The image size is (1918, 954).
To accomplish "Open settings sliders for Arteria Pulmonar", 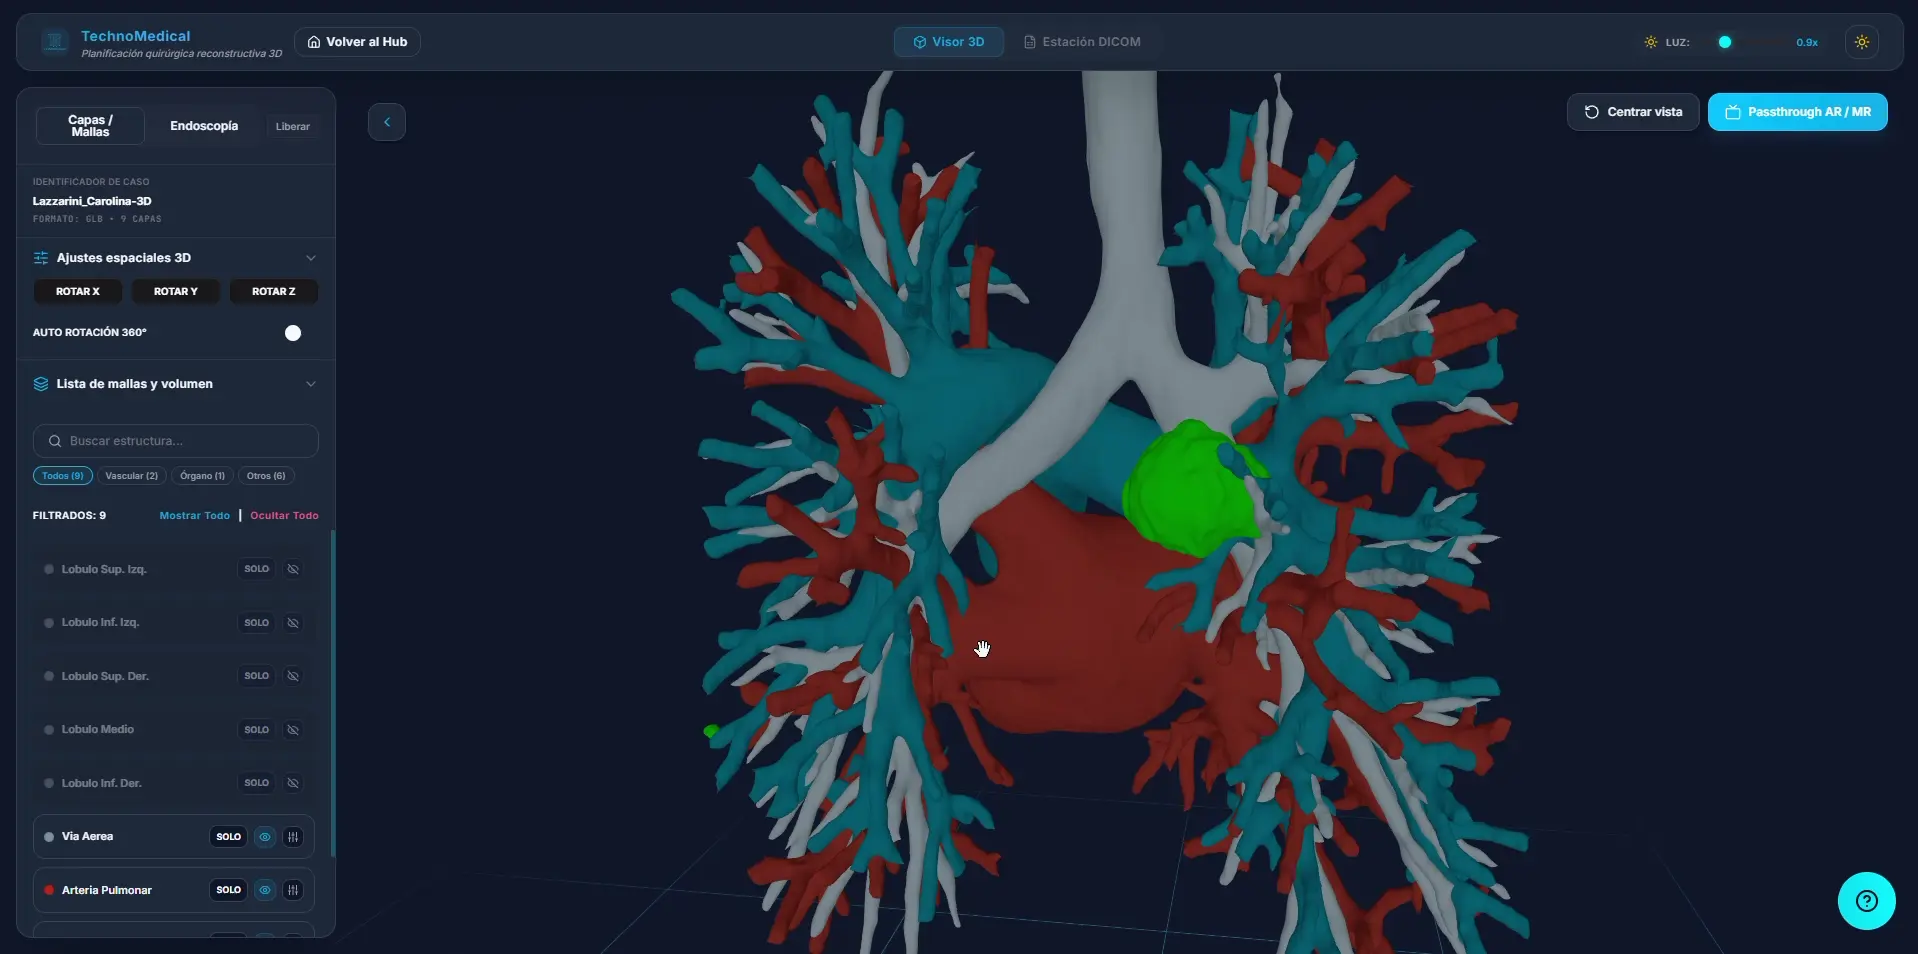I will click(293, 890).
